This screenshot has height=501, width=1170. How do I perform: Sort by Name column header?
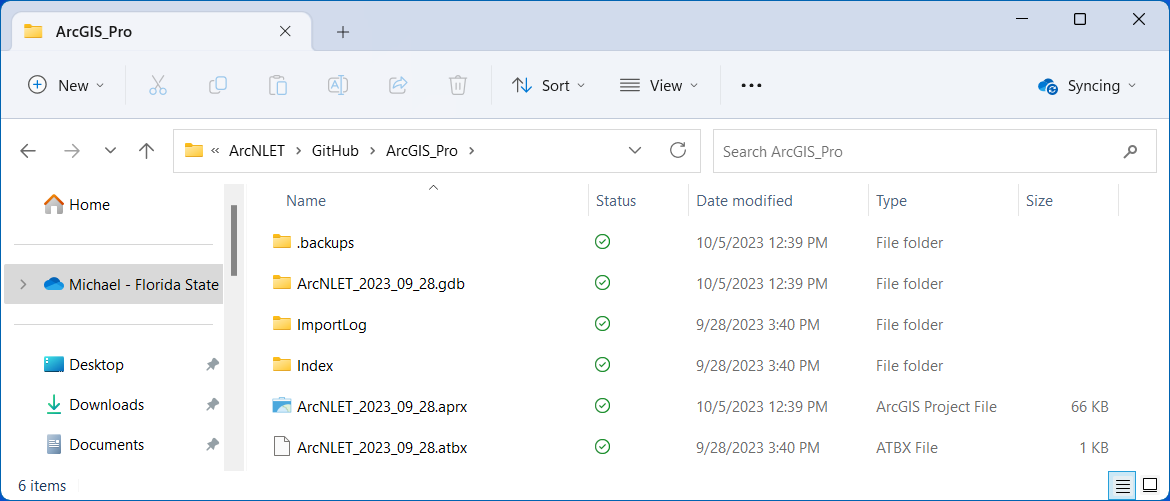306,201
